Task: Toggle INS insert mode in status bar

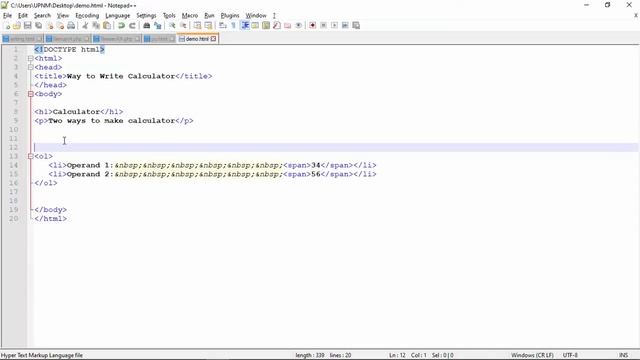Action: tap(623, 355)
